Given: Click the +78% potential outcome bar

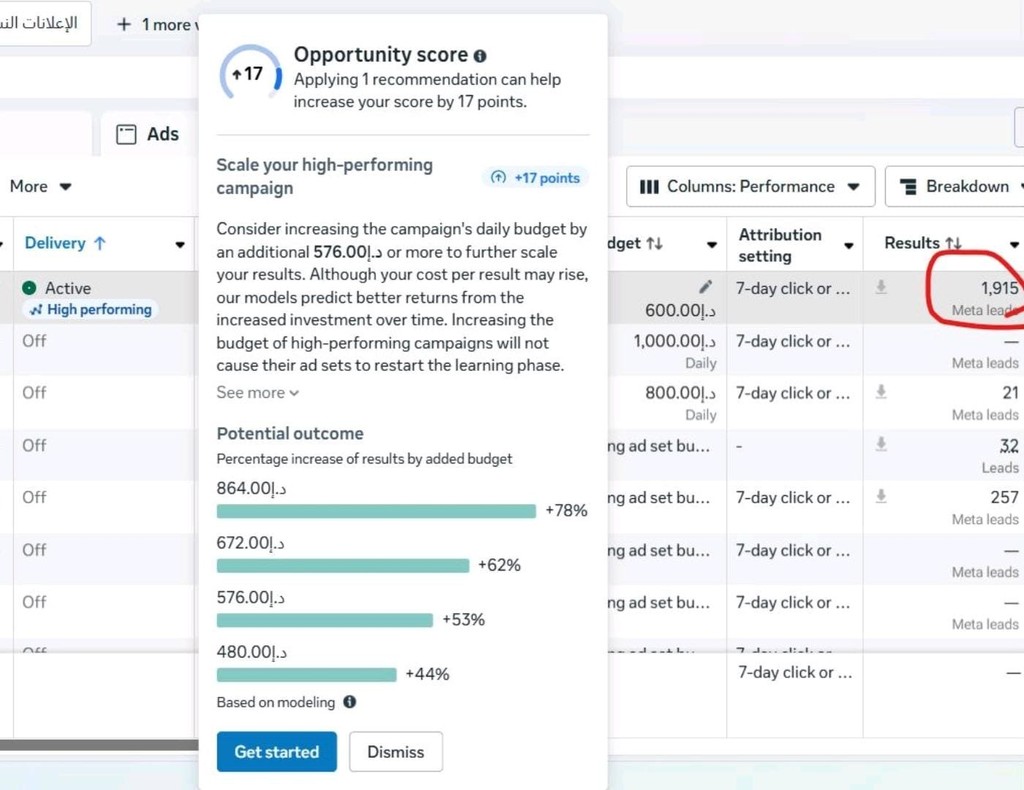Looking at the screenshot, I should (x=376, y=511).
